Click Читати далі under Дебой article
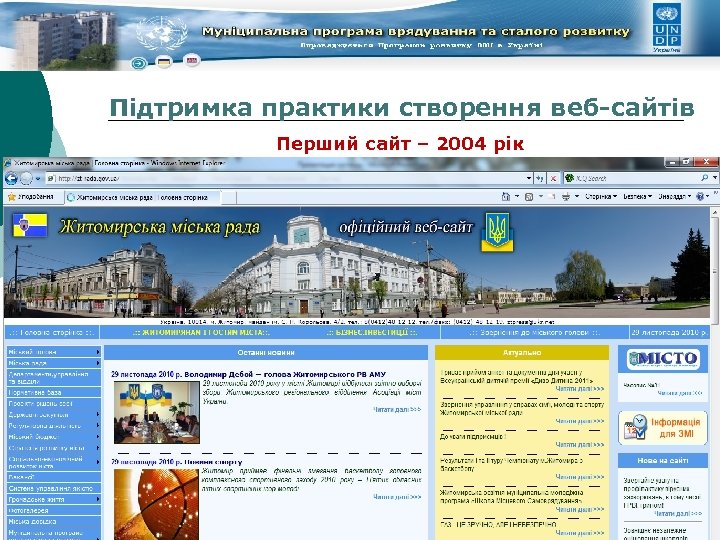Screen dimensions: 720x540 point(397,409)
